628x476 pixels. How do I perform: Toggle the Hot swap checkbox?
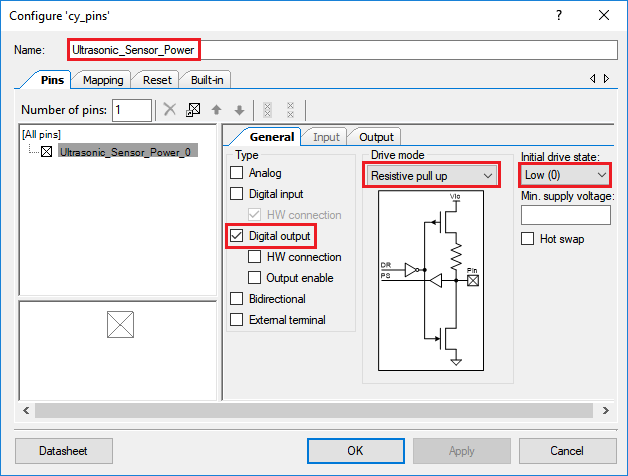pyautogui.click(x=527, y=238)
